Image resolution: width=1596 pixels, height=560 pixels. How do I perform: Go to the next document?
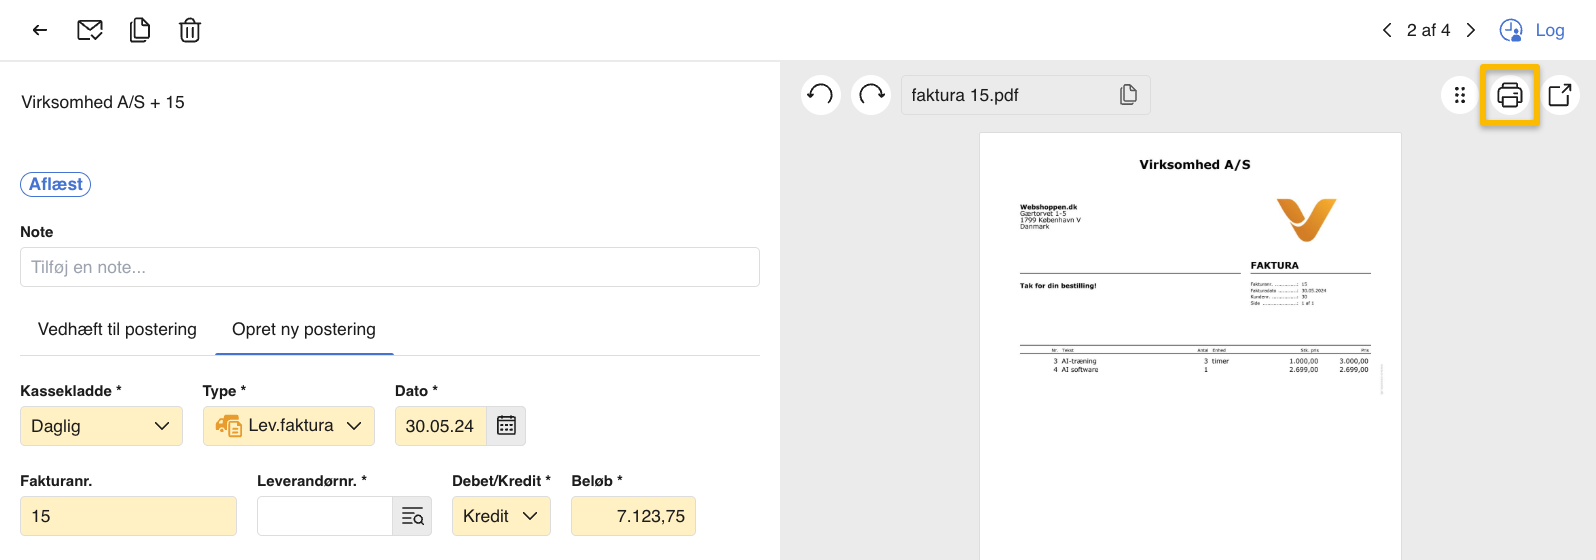(1471, 30)
